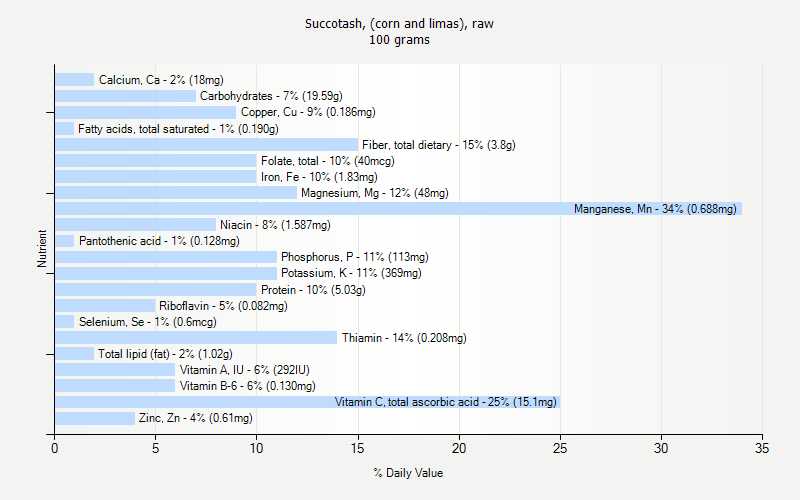800x500 pixels.
Task: Click the x-axis tick label '20'
Action: point(459,448)
